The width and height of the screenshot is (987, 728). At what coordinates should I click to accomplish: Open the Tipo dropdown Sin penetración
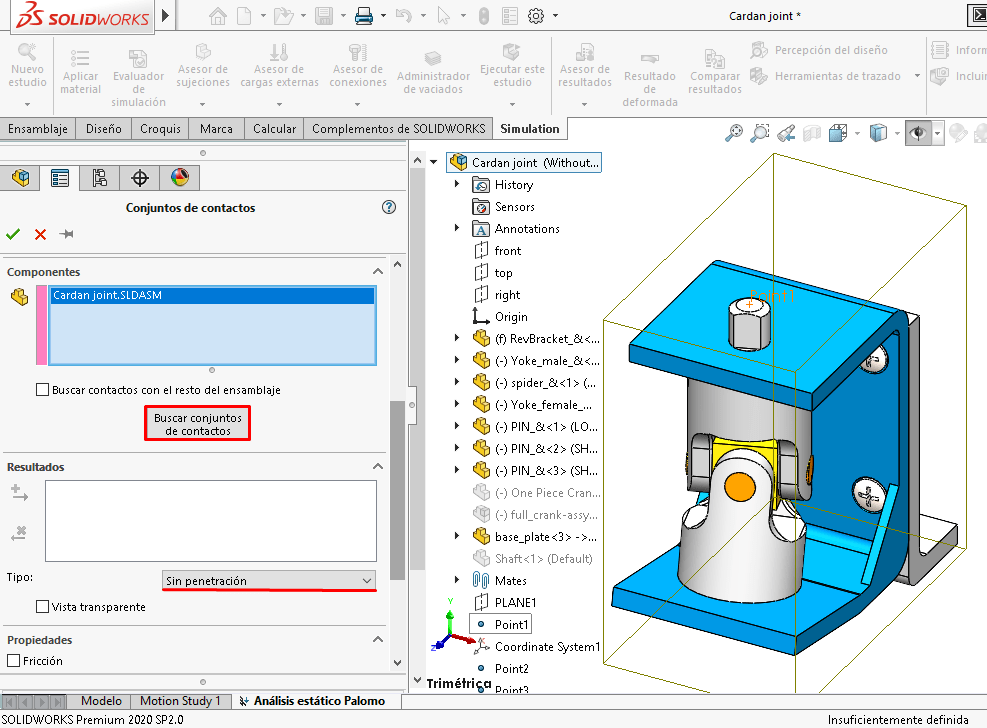tap(269, 580)
